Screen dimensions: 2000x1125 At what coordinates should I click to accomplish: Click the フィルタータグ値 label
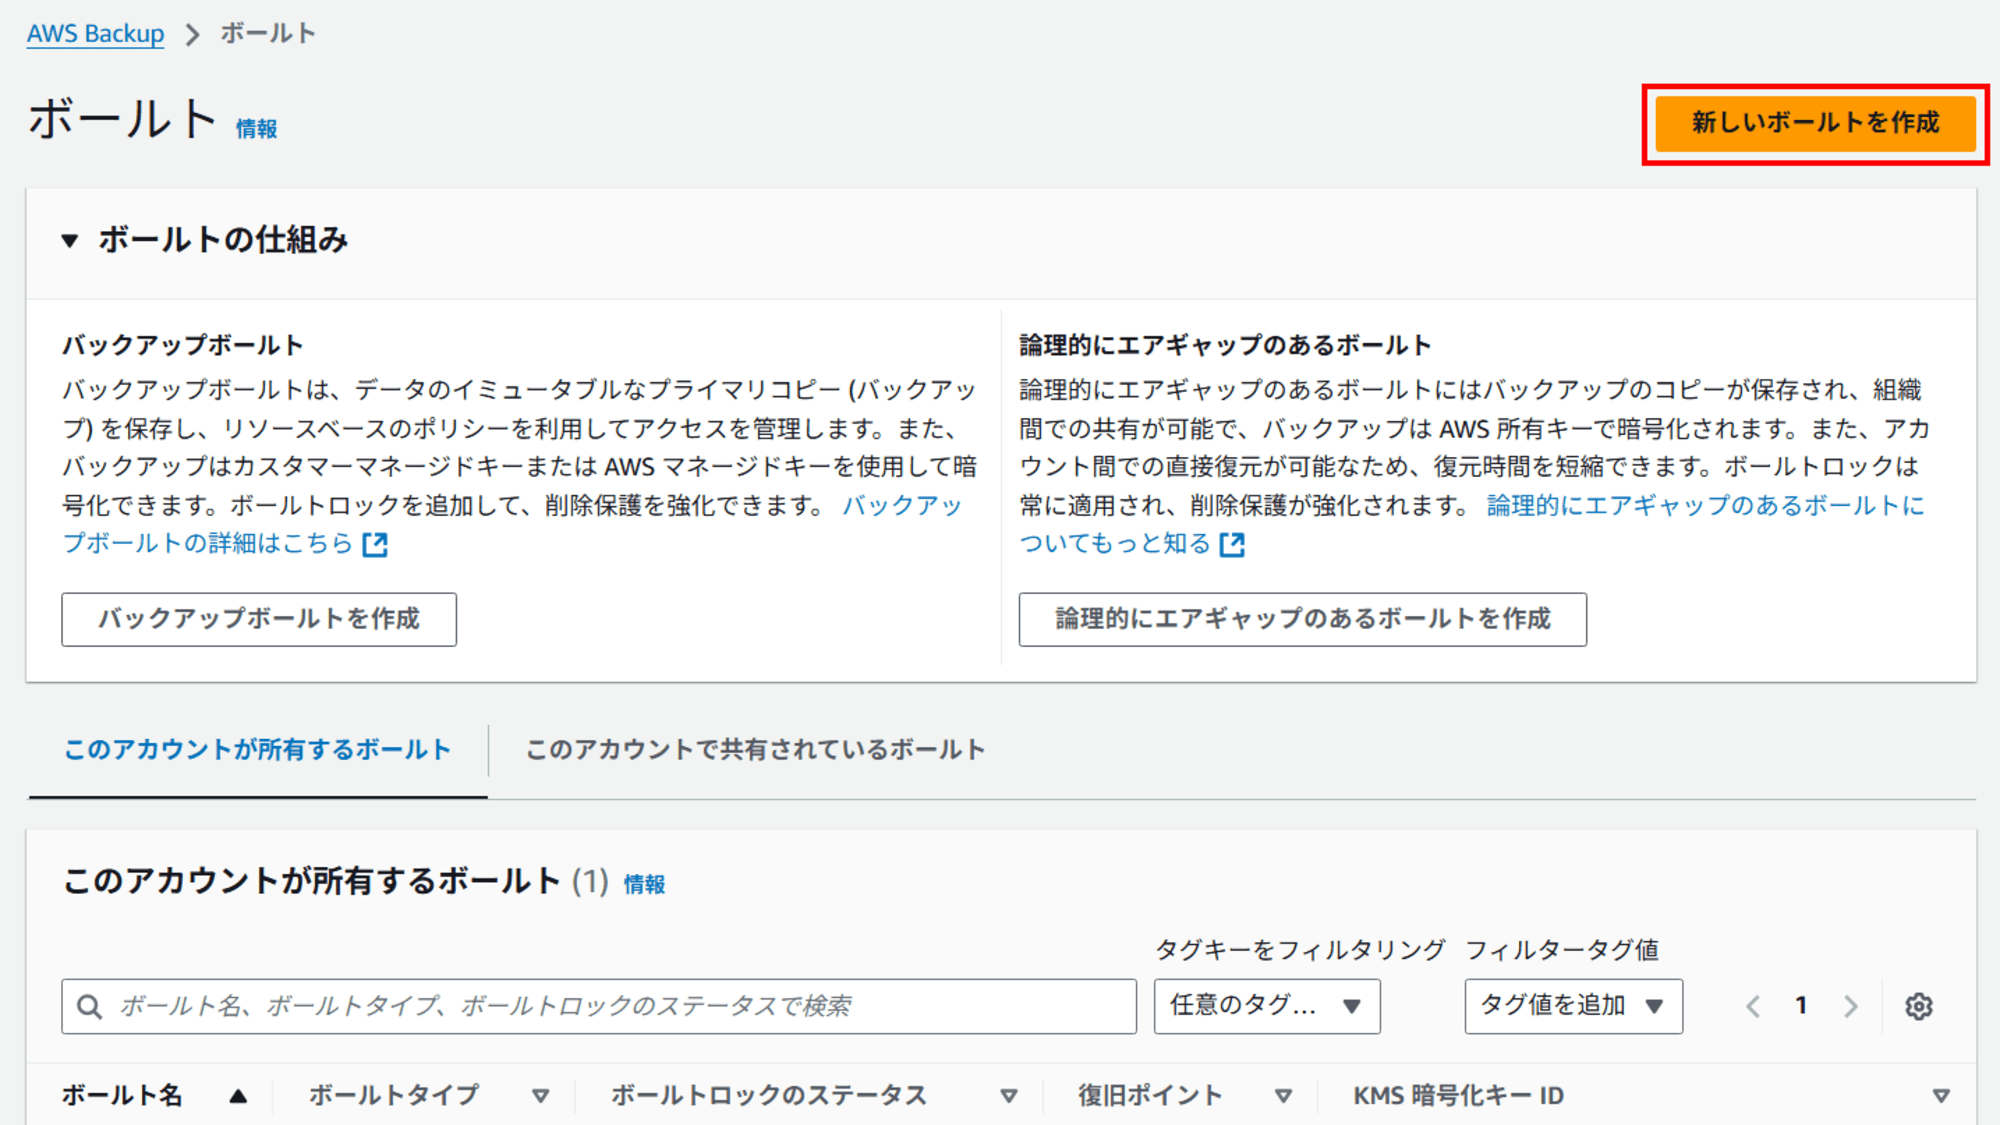tap(1562, 949)
